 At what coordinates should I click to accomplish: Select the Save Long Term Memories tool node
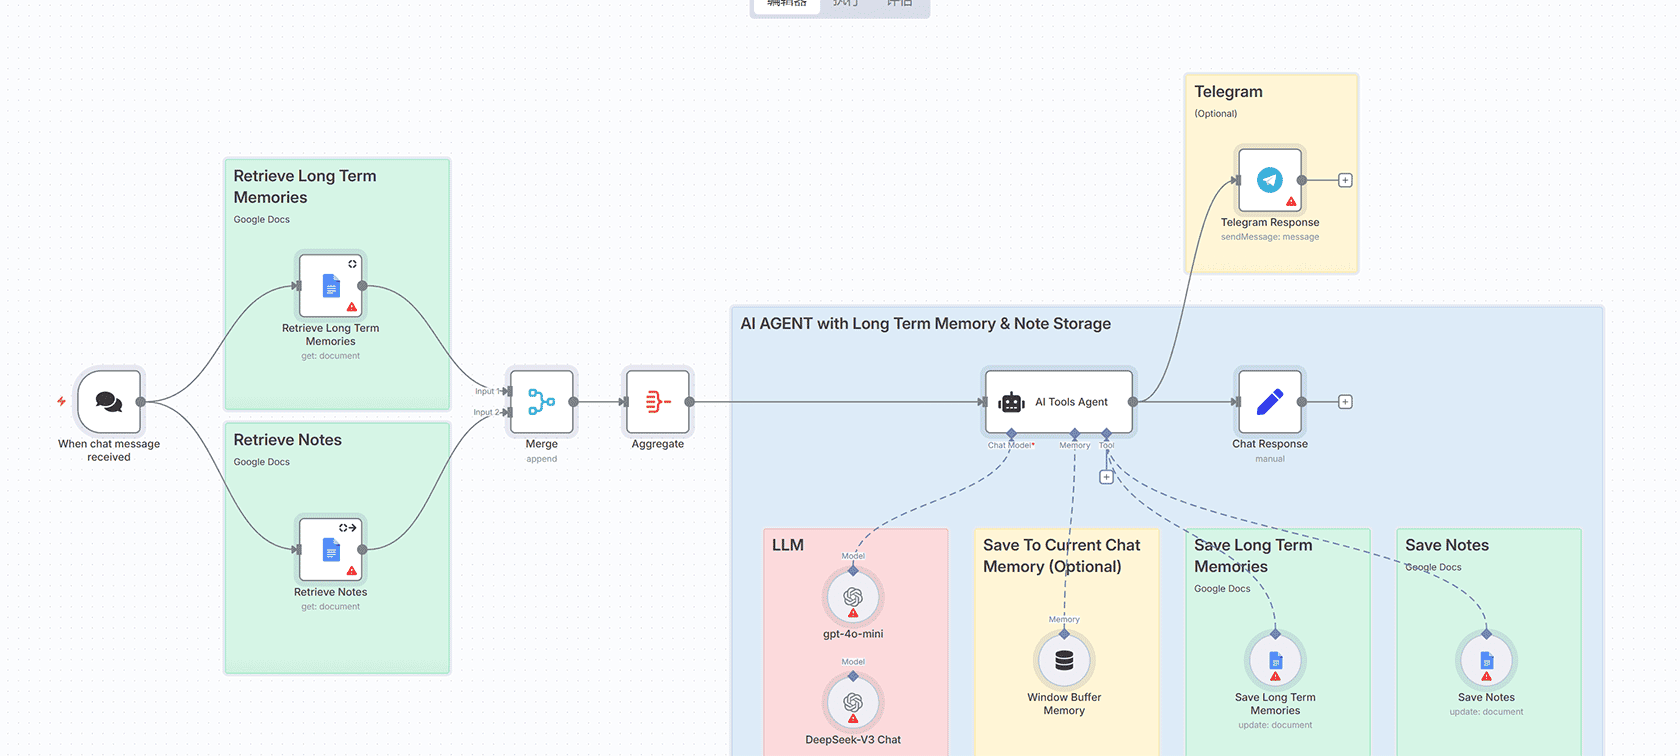1275,661
